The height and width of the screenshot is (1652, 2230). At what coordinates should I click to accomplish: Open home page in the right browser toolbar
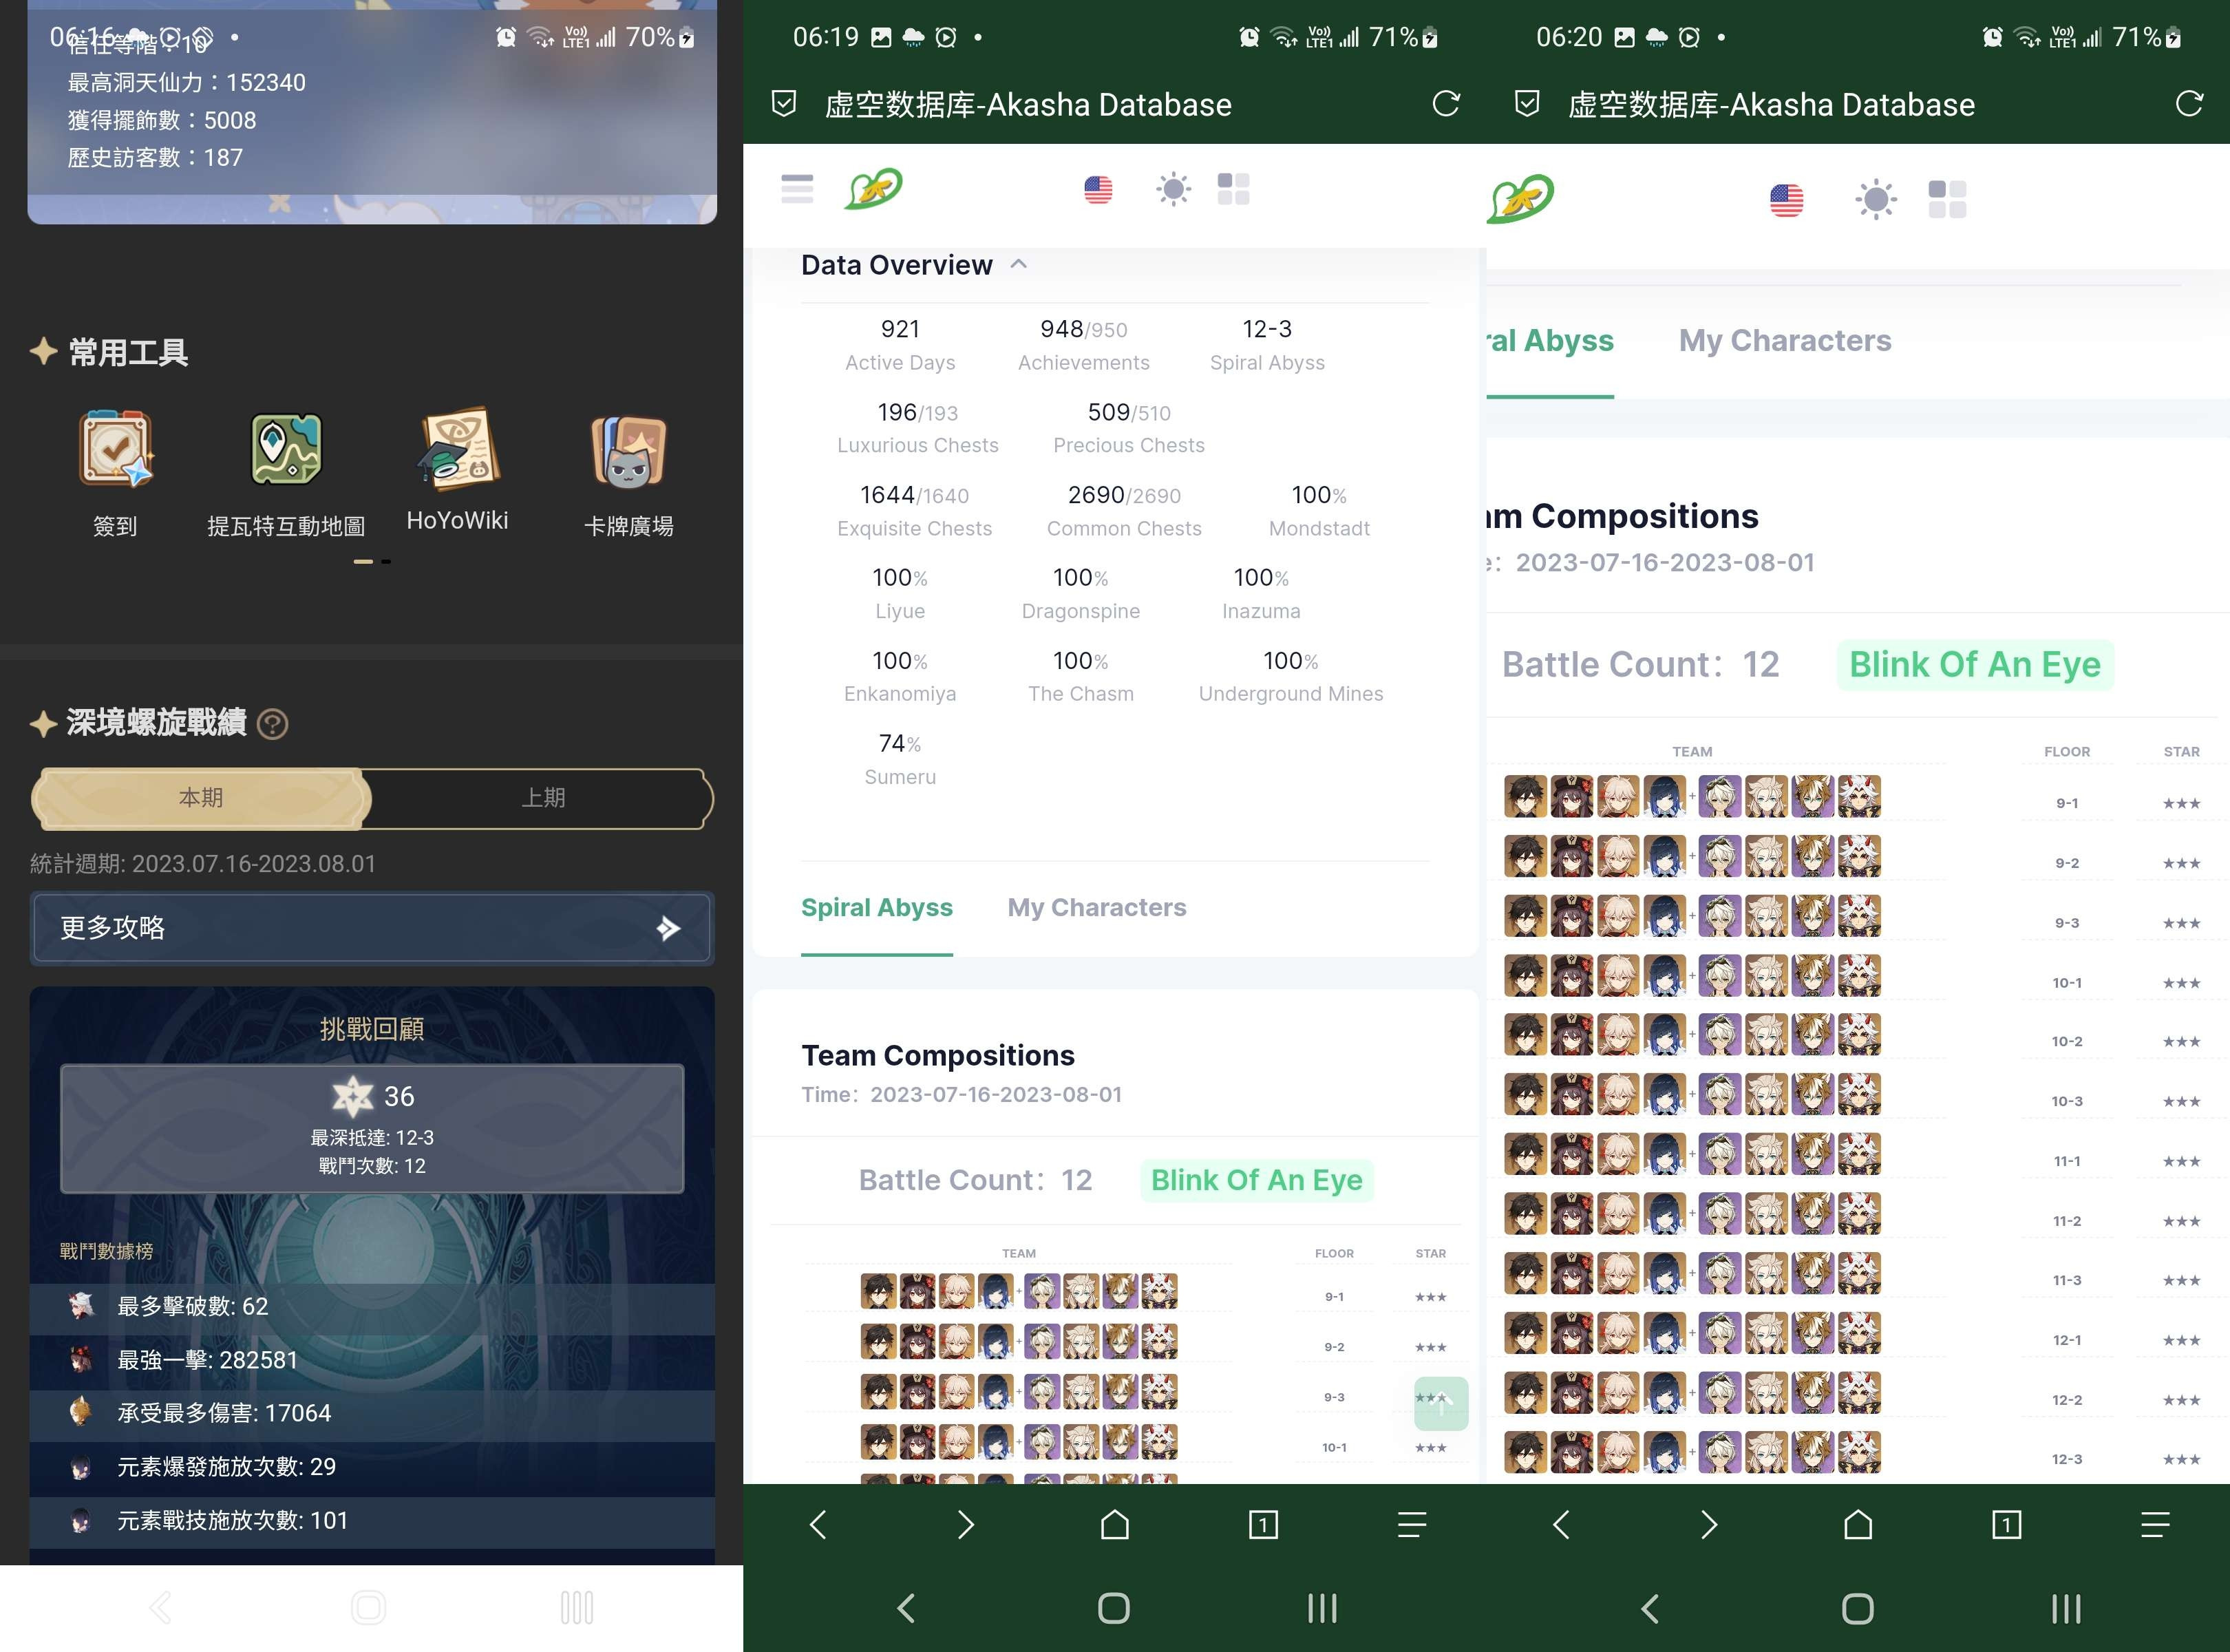[x=1858, y=1524]
